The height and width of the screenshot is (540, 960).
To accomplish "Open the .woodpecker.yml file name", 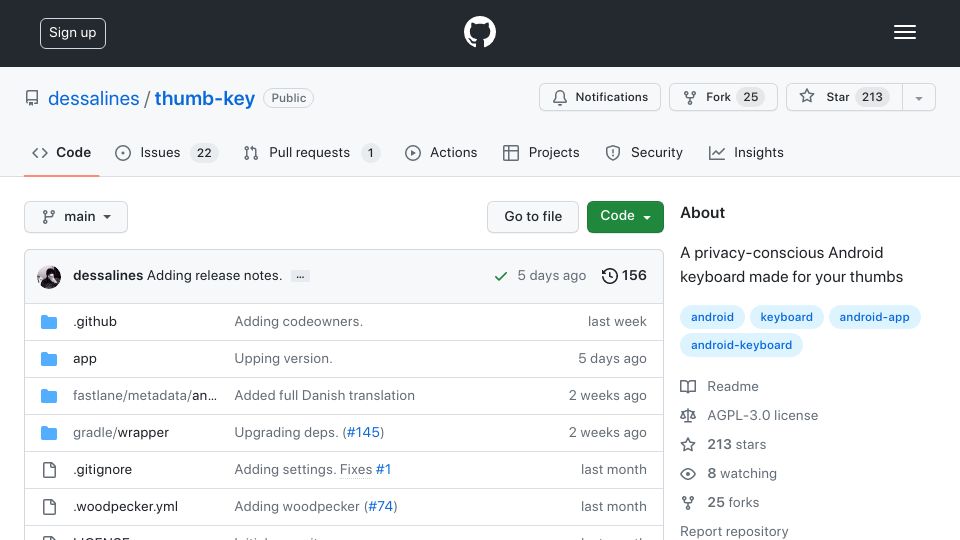I will 126,507.
